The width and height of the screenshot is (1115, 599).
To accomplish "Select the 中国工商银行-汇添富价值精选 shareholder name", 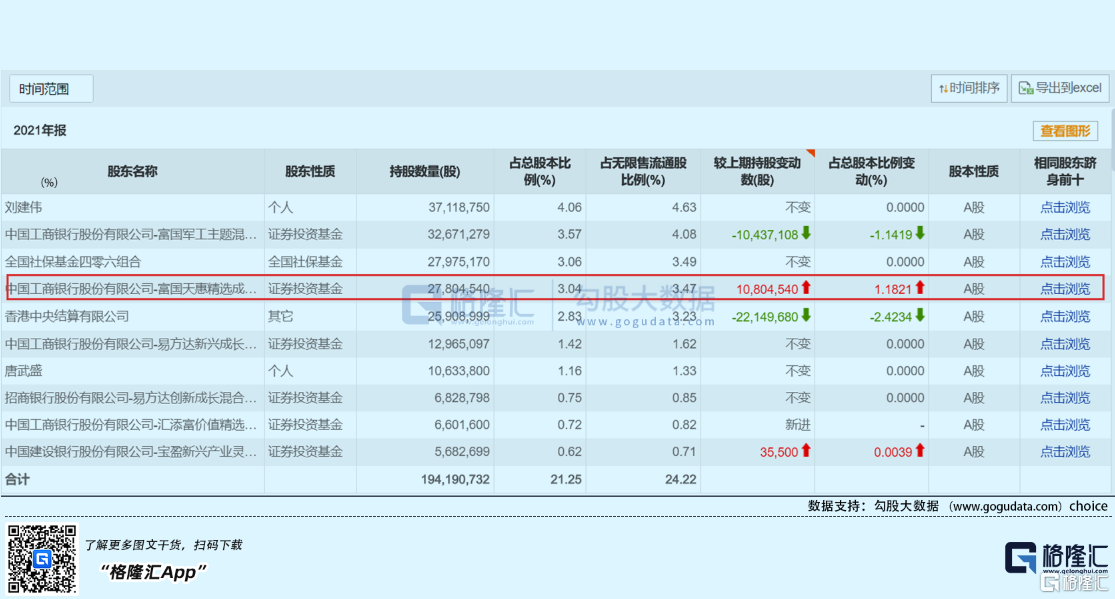I will [131, 425].
